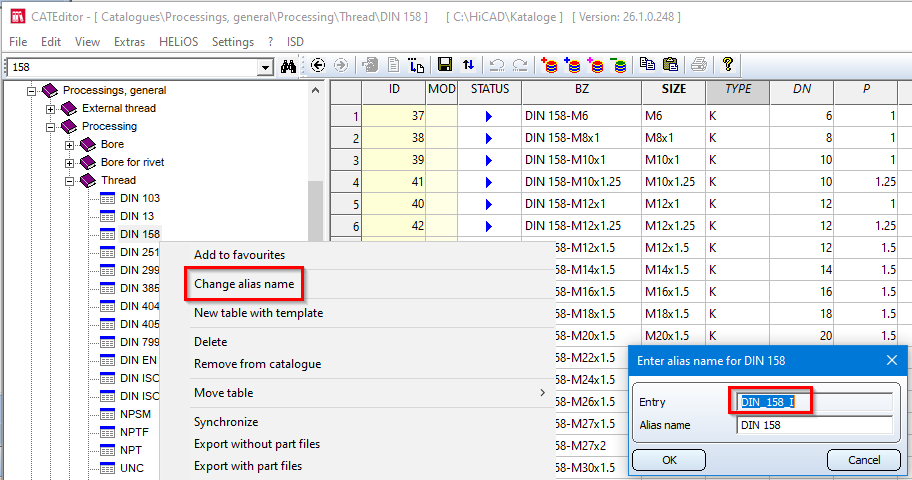Open the Move table submenu arrow
The height and width of the screenshot is (480, 912).
click(542, 393)
